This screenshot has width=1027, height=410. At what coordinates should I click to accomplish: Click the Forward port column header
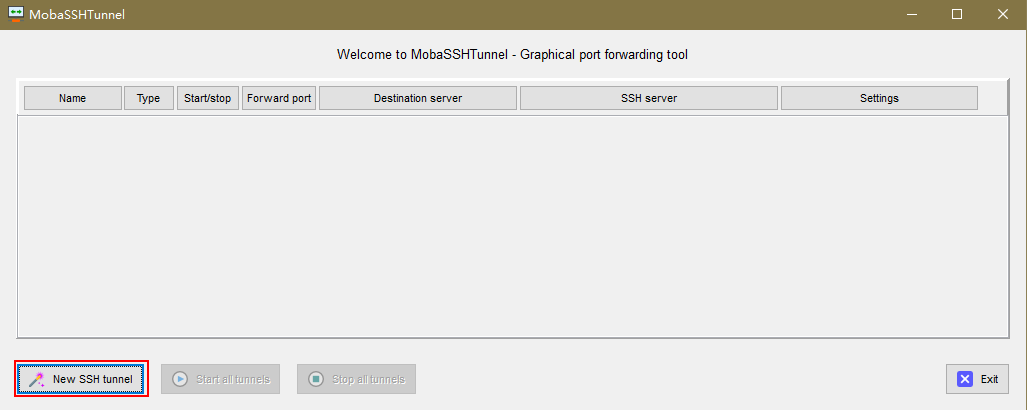(279, 98)
